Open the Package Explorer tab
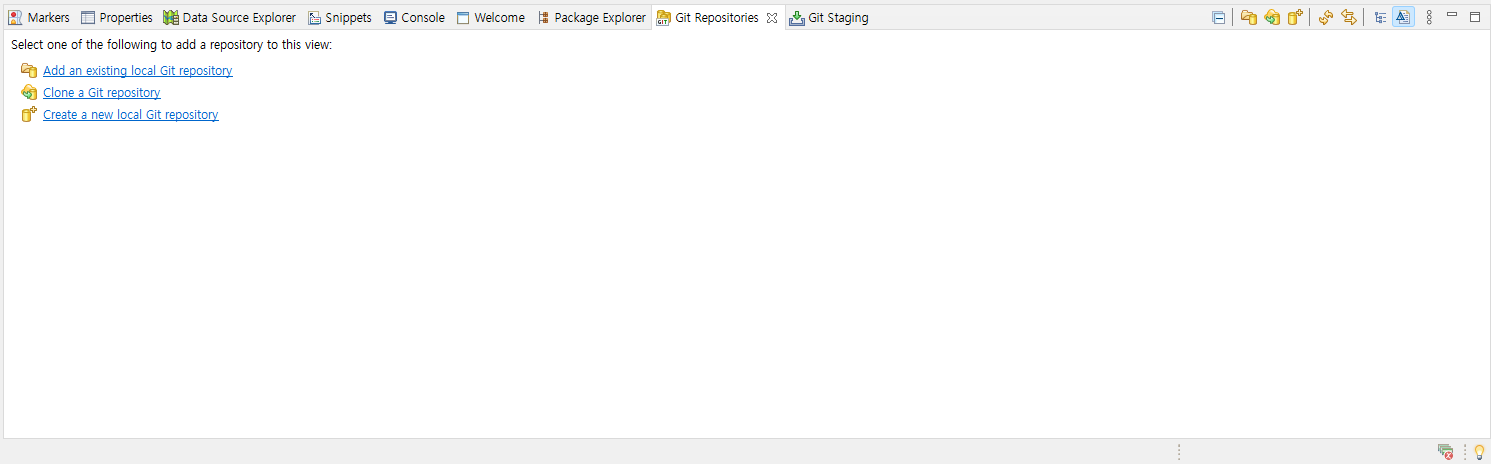The width and height of the screenshot is (1491, 464). click(592, 18)
